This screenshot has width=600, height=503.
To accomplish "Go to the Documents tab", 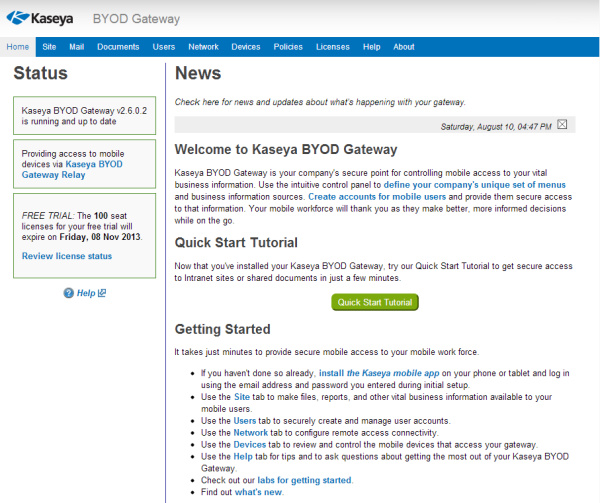I will 118,47.
